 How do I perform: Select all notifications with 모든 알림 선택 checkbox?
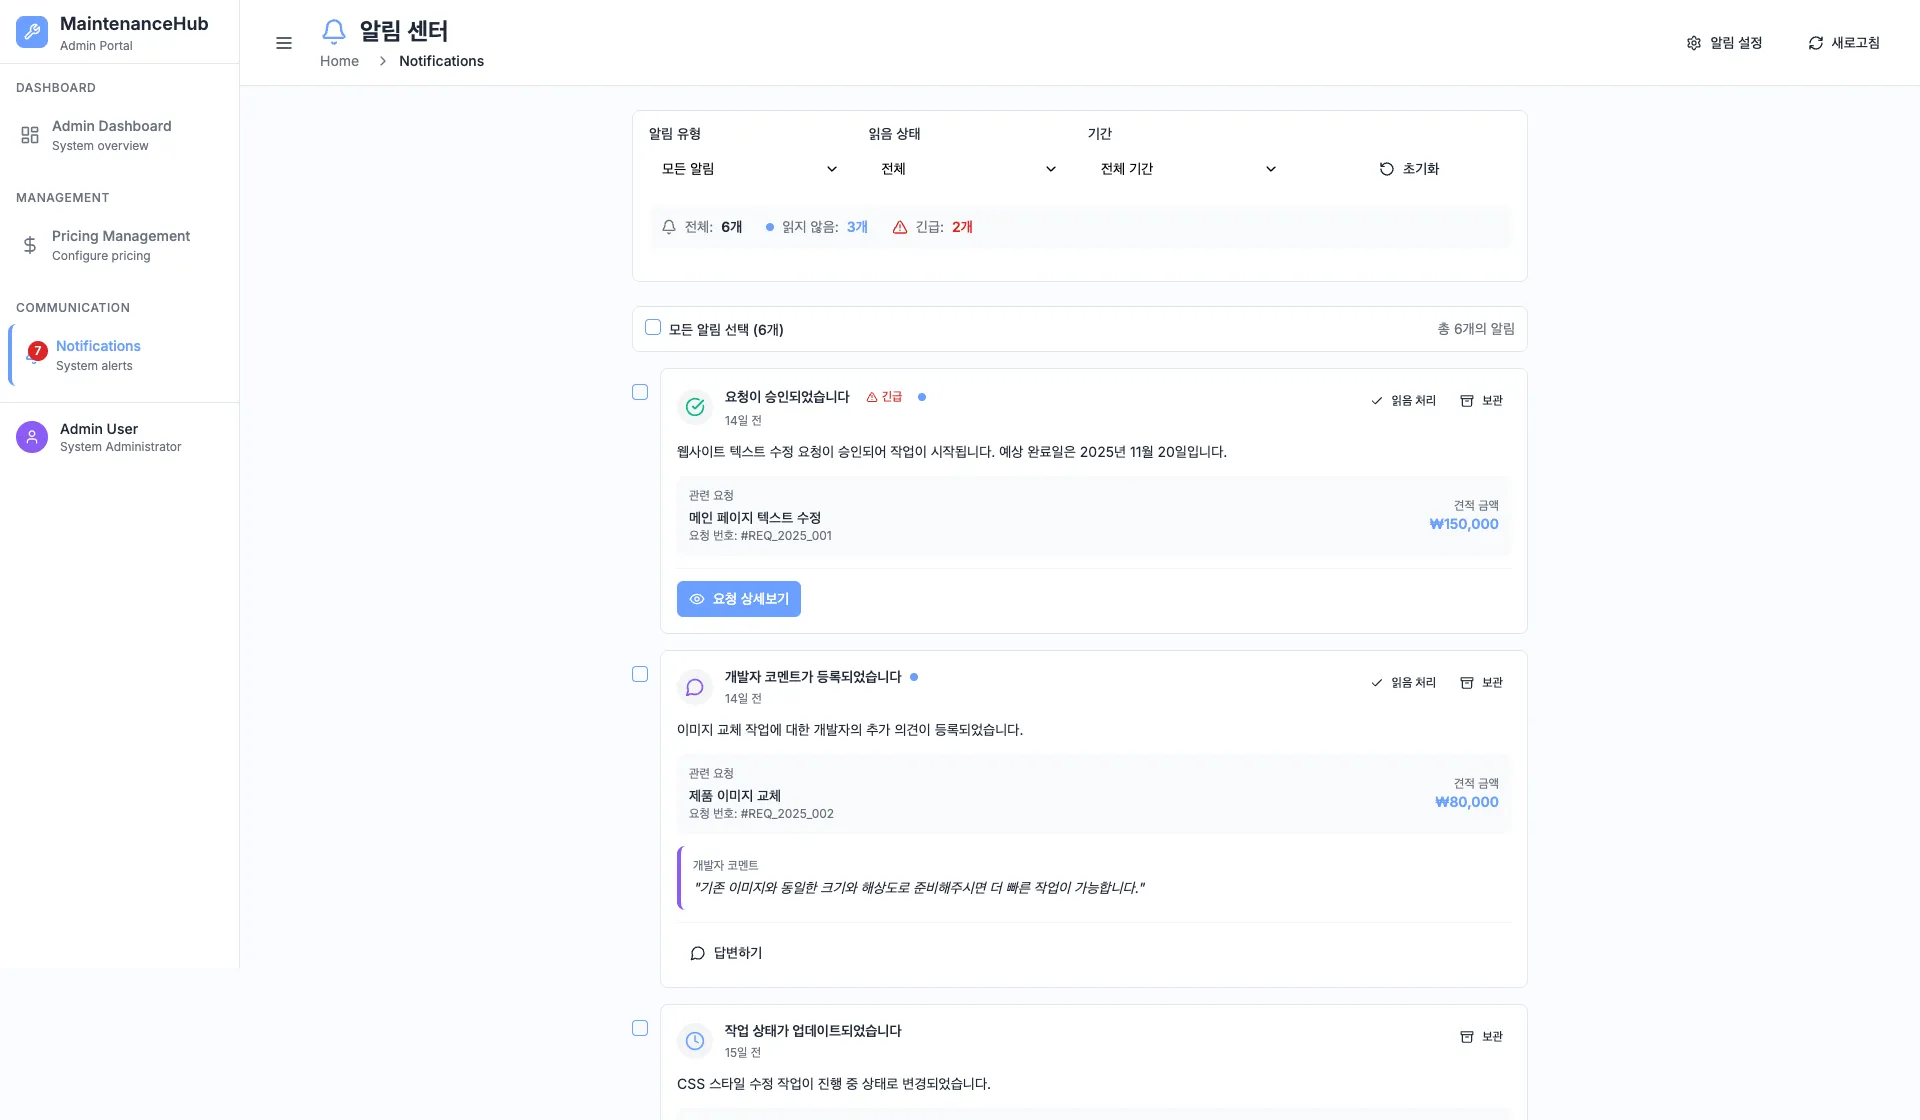click(653, 327)
